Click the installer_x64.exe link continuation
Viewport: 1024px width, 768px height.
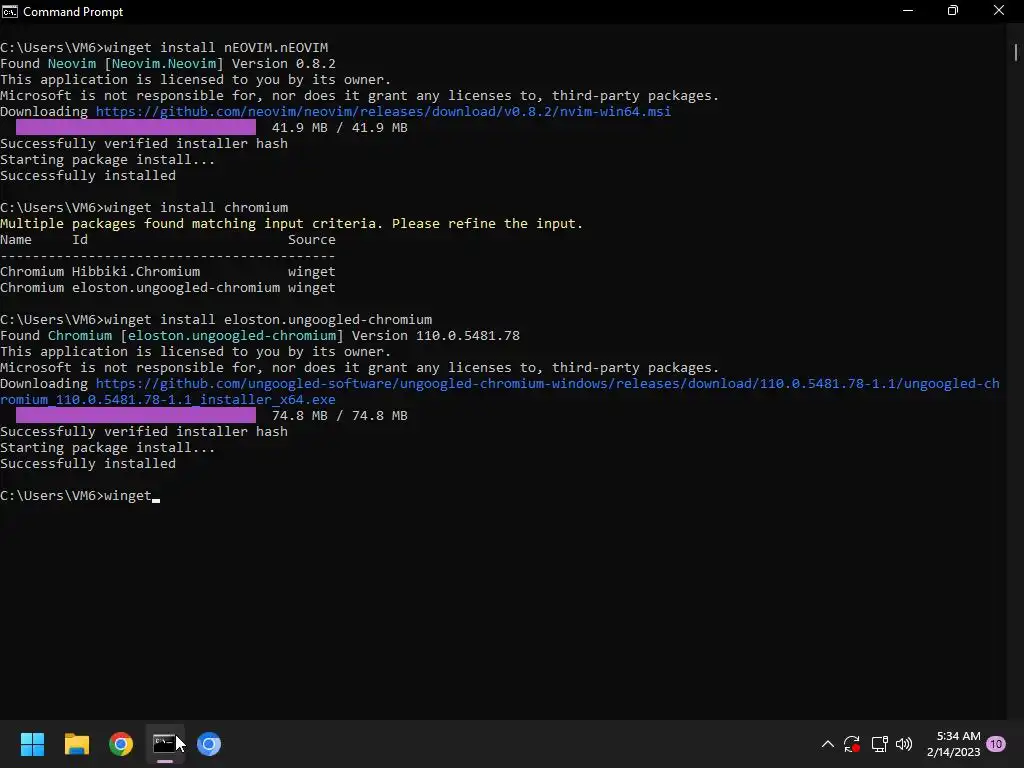point(168,400)
